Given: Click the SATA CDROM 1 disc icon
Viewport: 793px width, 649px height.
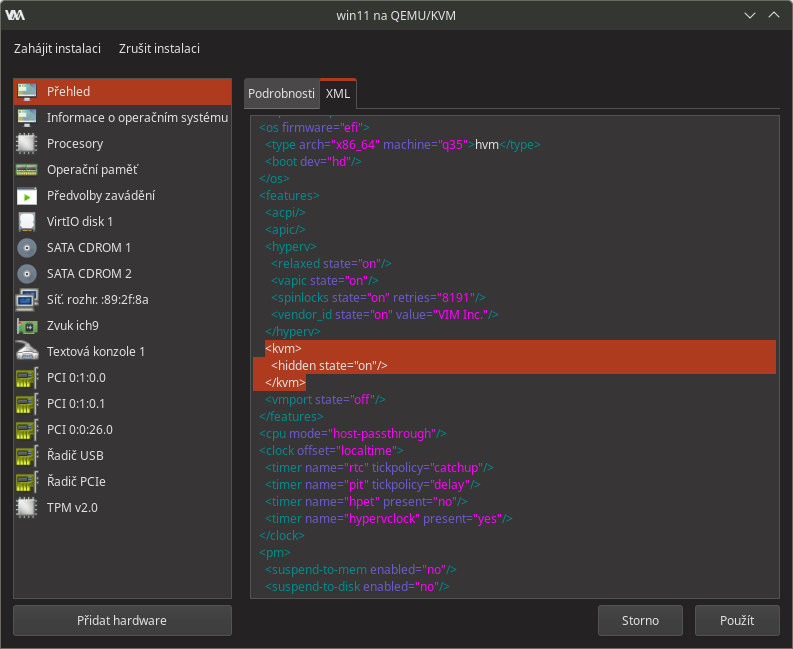Looking at the screenshot, I should pos(27,248).
